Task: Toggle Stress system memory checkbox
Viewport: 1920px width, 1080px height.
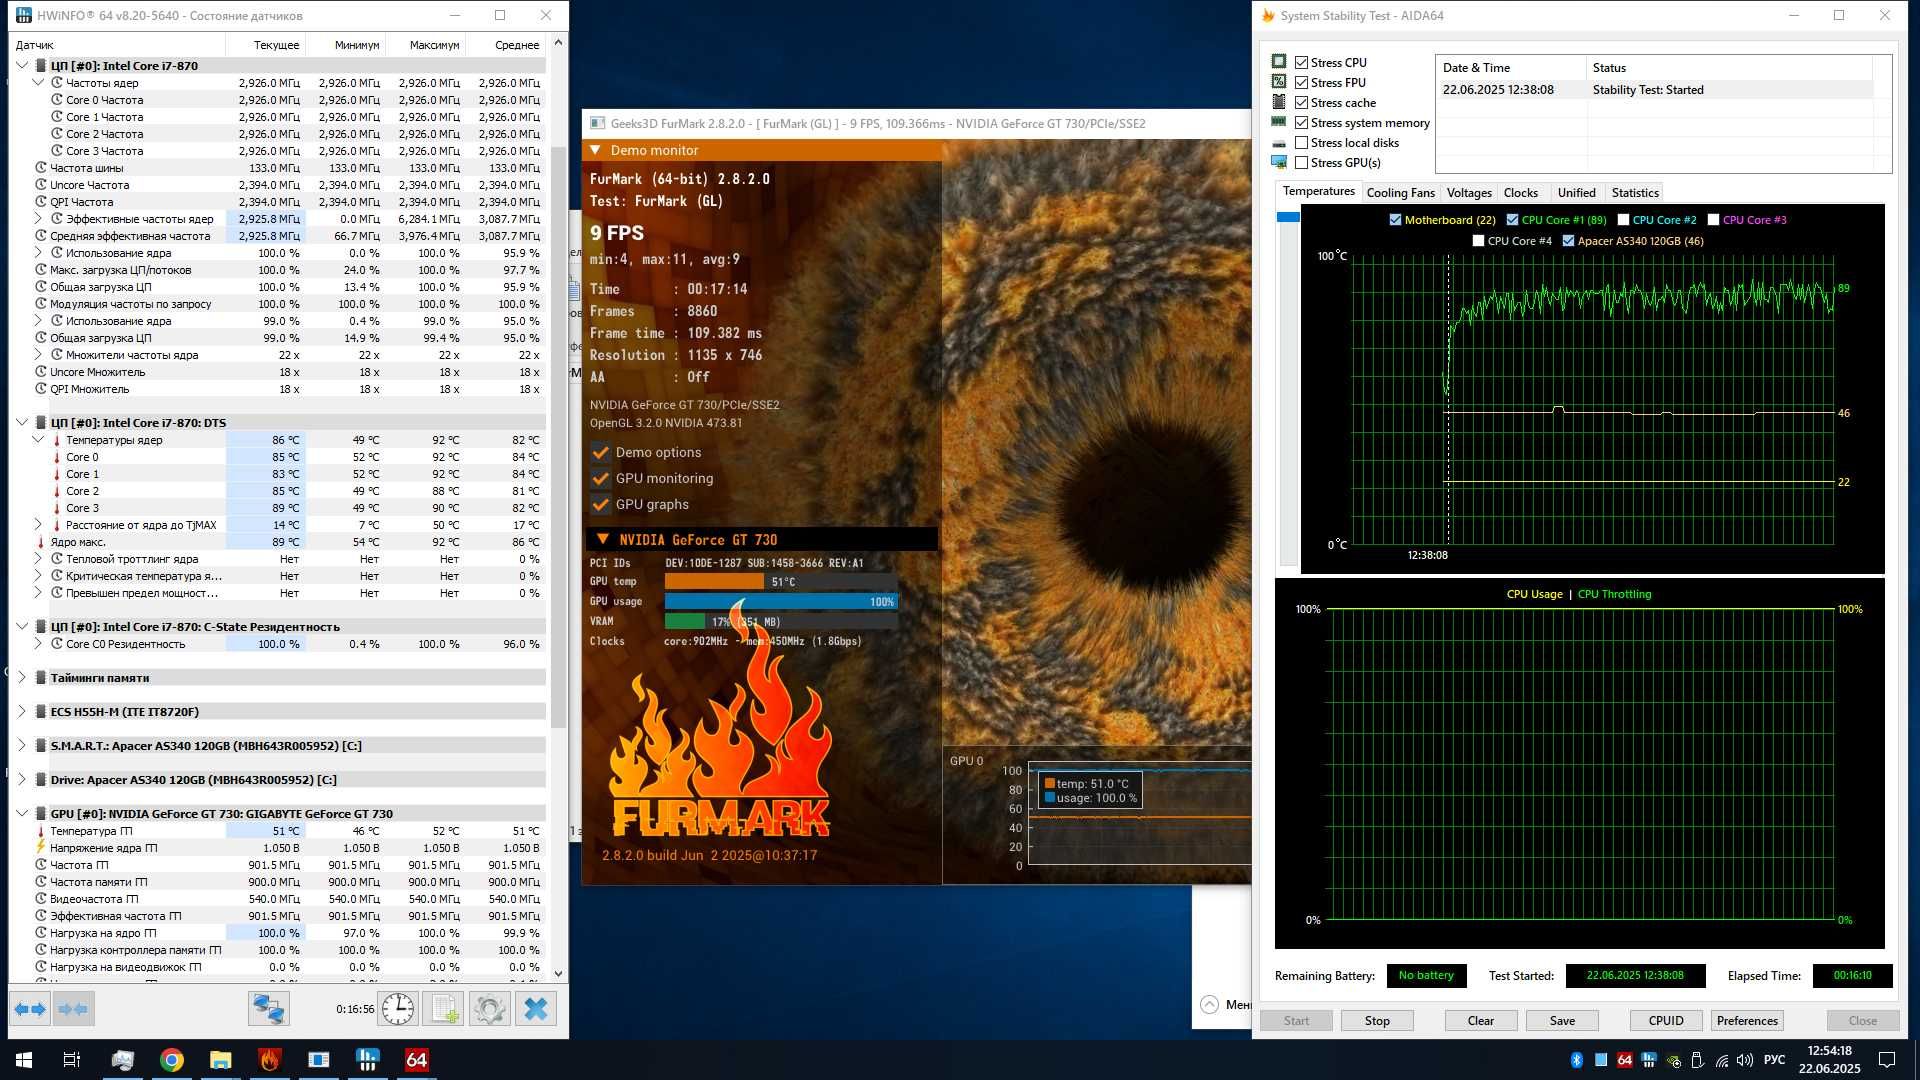Action: coord(1301,122)
